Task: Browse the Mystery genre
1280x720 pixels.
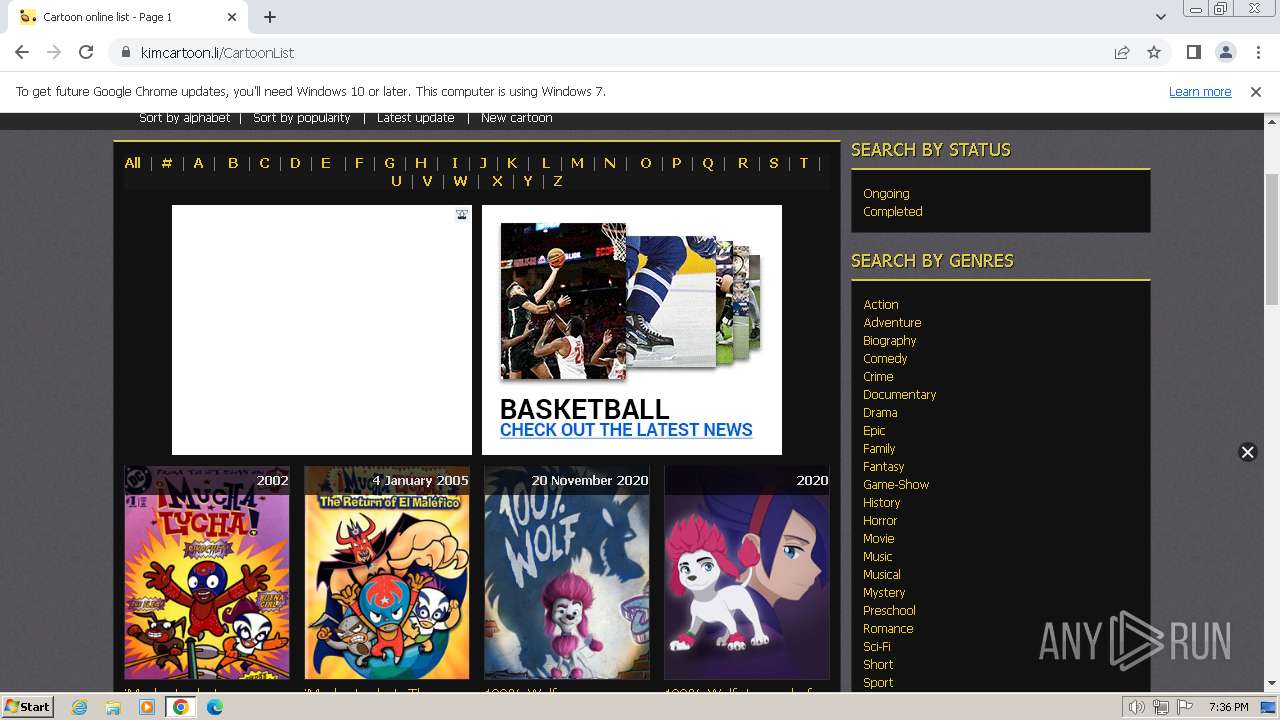Action: pyautogui.click(x=884, y=593)
